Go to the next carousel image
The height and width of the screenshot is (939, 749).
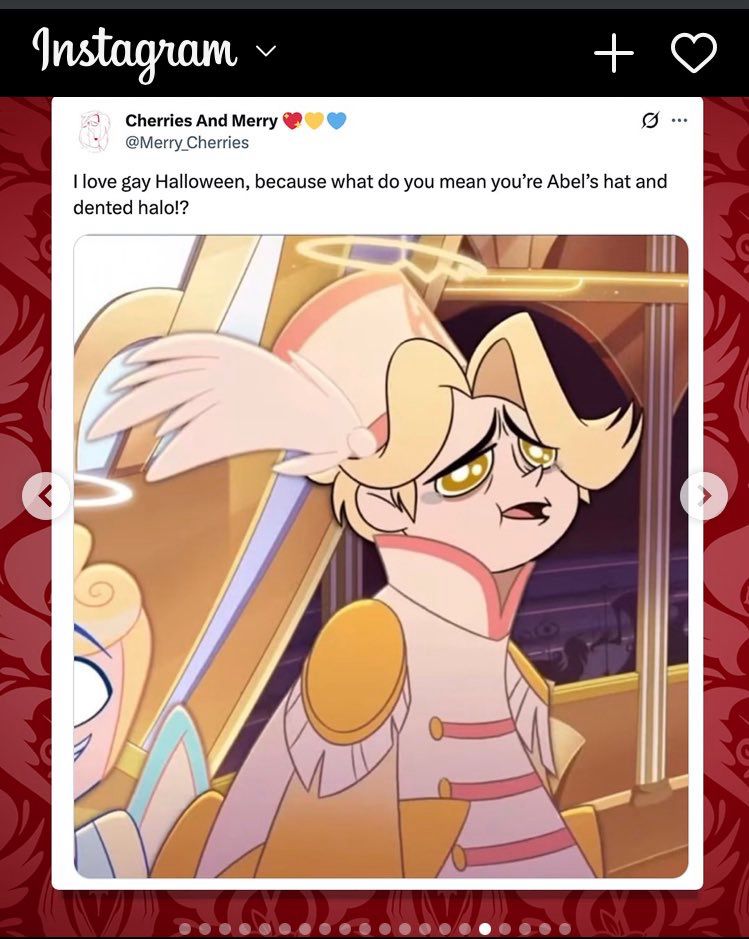(x=704, y=496)
